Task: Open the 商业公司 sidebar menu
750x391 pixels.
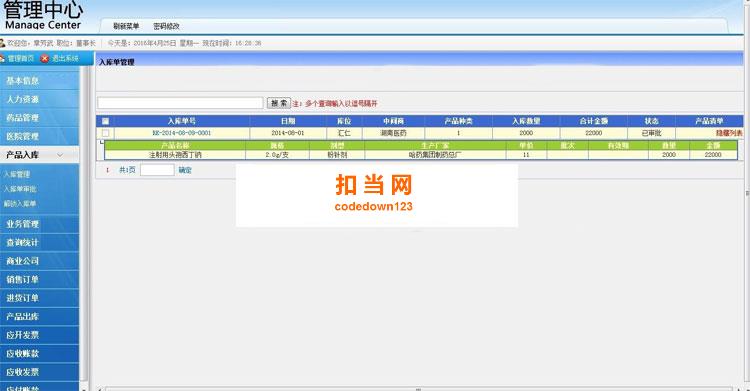Action: point(39,261)
